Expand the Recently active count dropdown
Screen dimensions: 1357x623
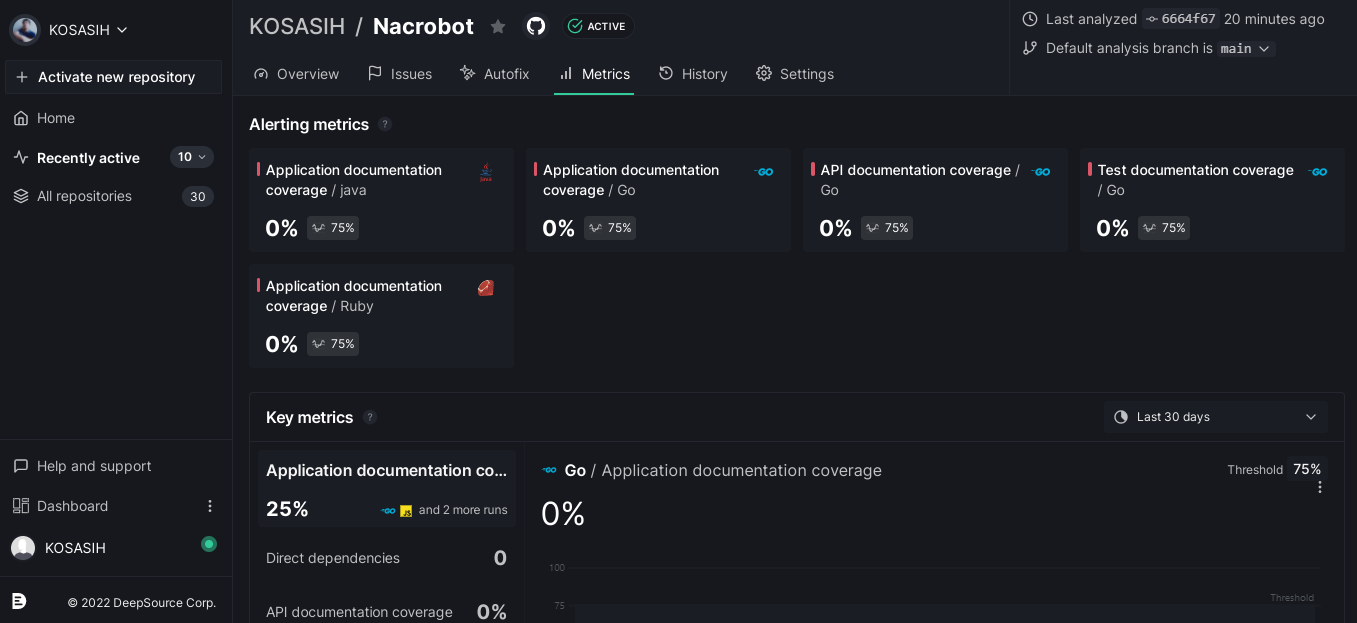point(191,157)
